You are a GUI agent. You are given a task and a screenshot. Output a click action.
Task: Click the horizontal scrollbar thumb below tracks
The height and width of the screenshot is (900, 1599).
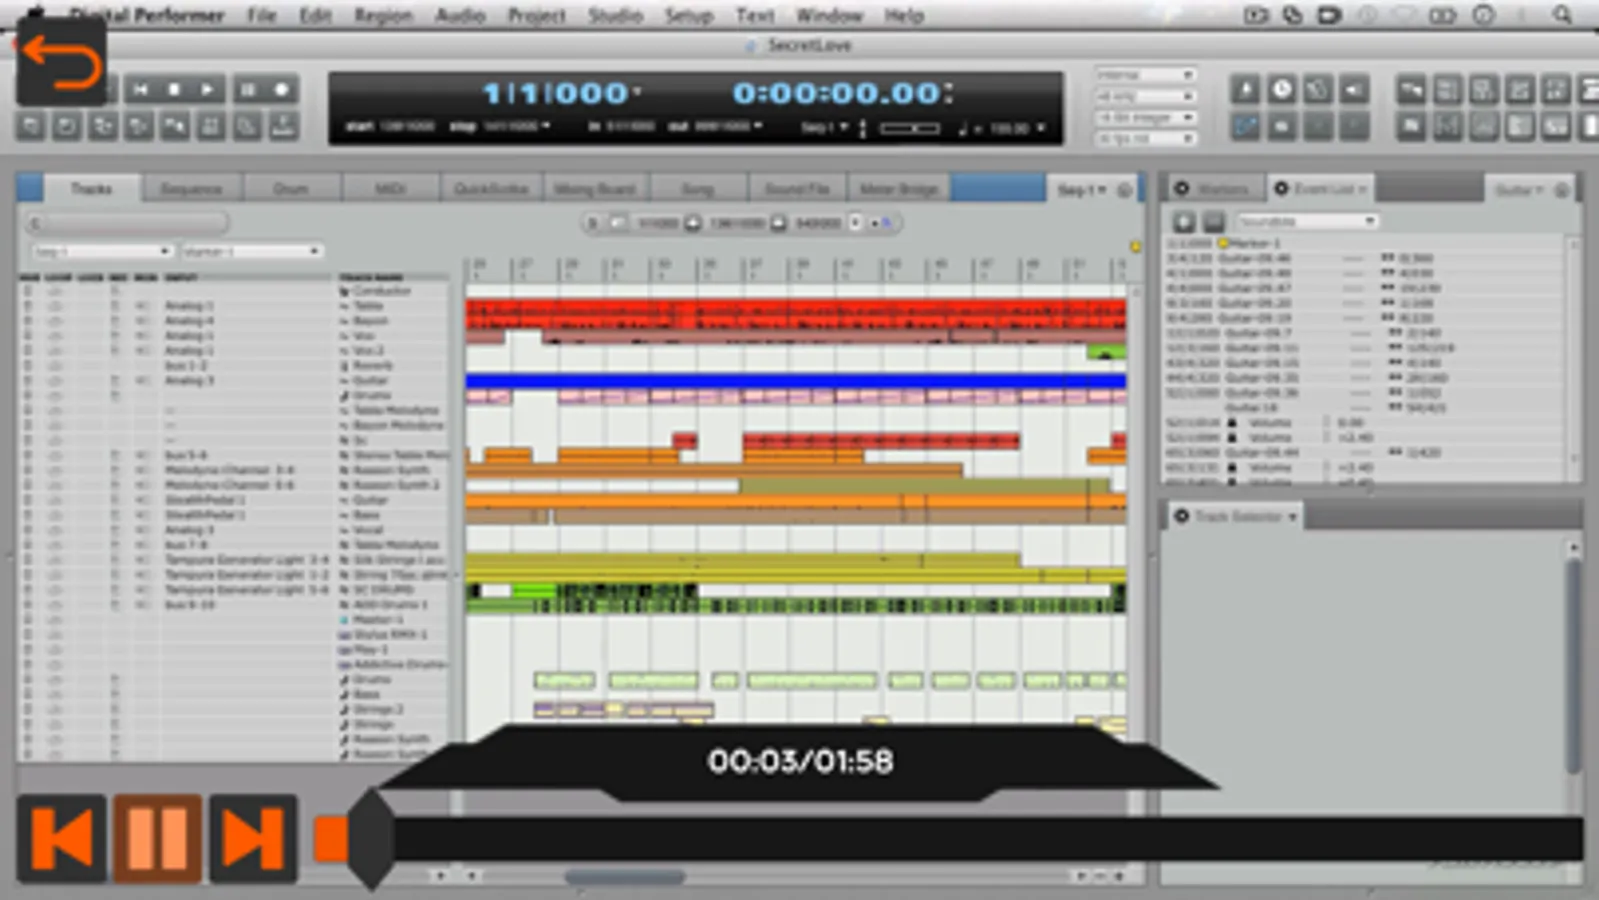625,876
